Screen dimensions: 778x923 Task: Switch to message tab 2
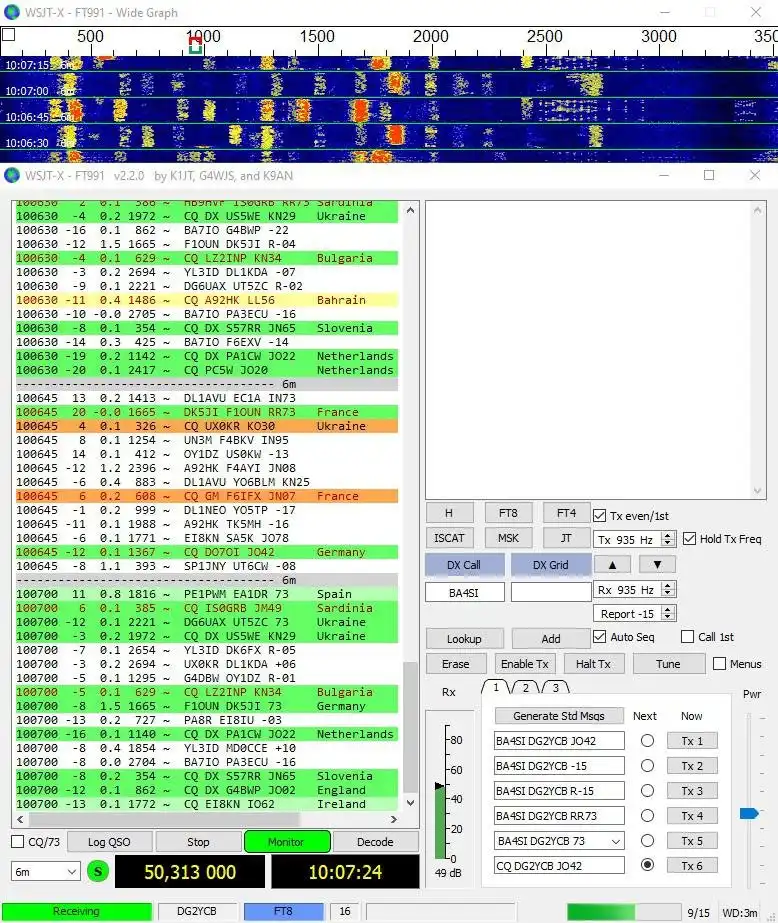point(525,687)
